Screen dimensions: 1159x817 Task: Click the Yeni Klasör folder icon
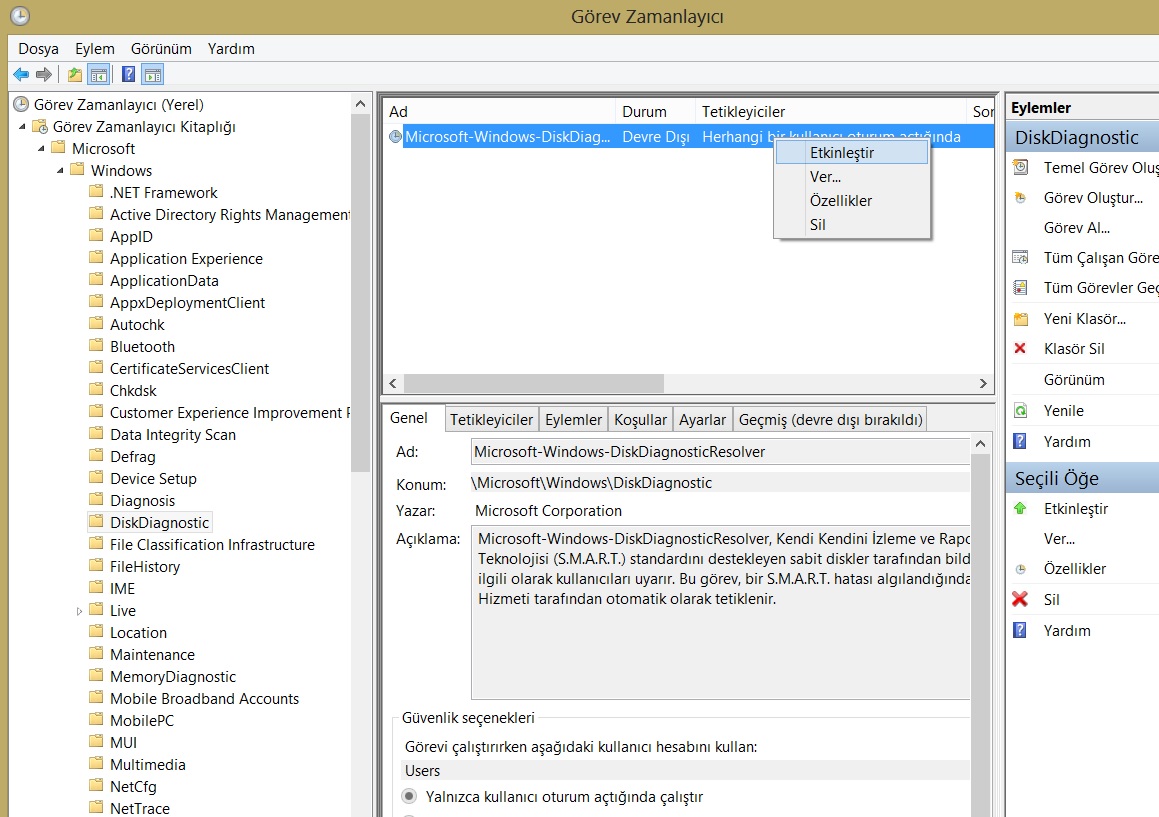[x=1020, y=319]
